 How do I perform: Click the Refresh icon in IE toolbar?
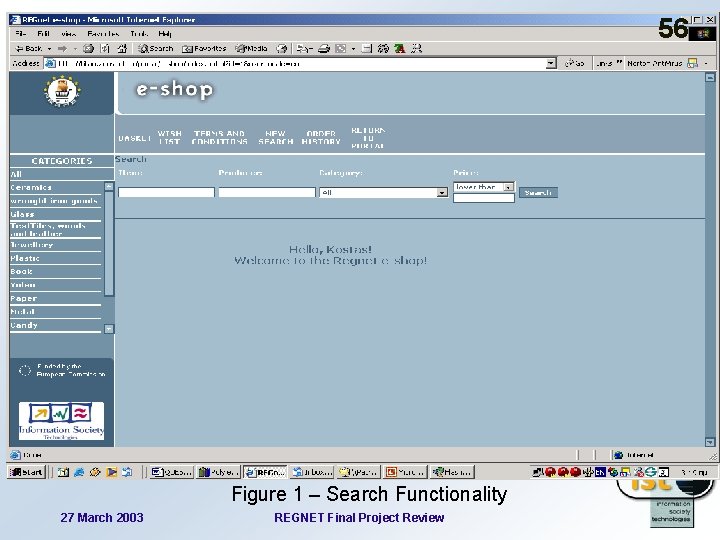pyautogui.click(x=105, y=48)
